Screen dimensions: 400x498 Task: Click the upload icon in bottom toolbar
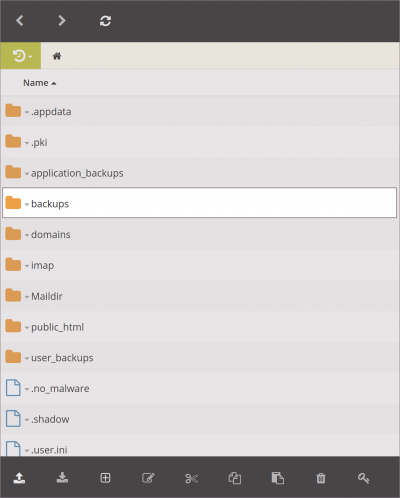coord(19,478)
